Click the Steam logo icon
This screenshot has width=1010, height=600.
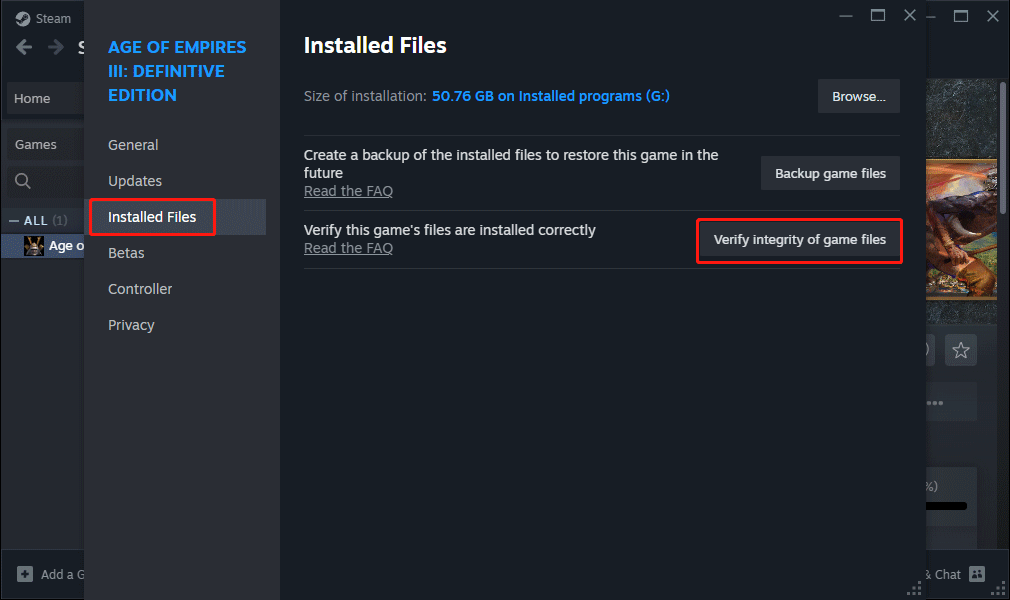22,18
